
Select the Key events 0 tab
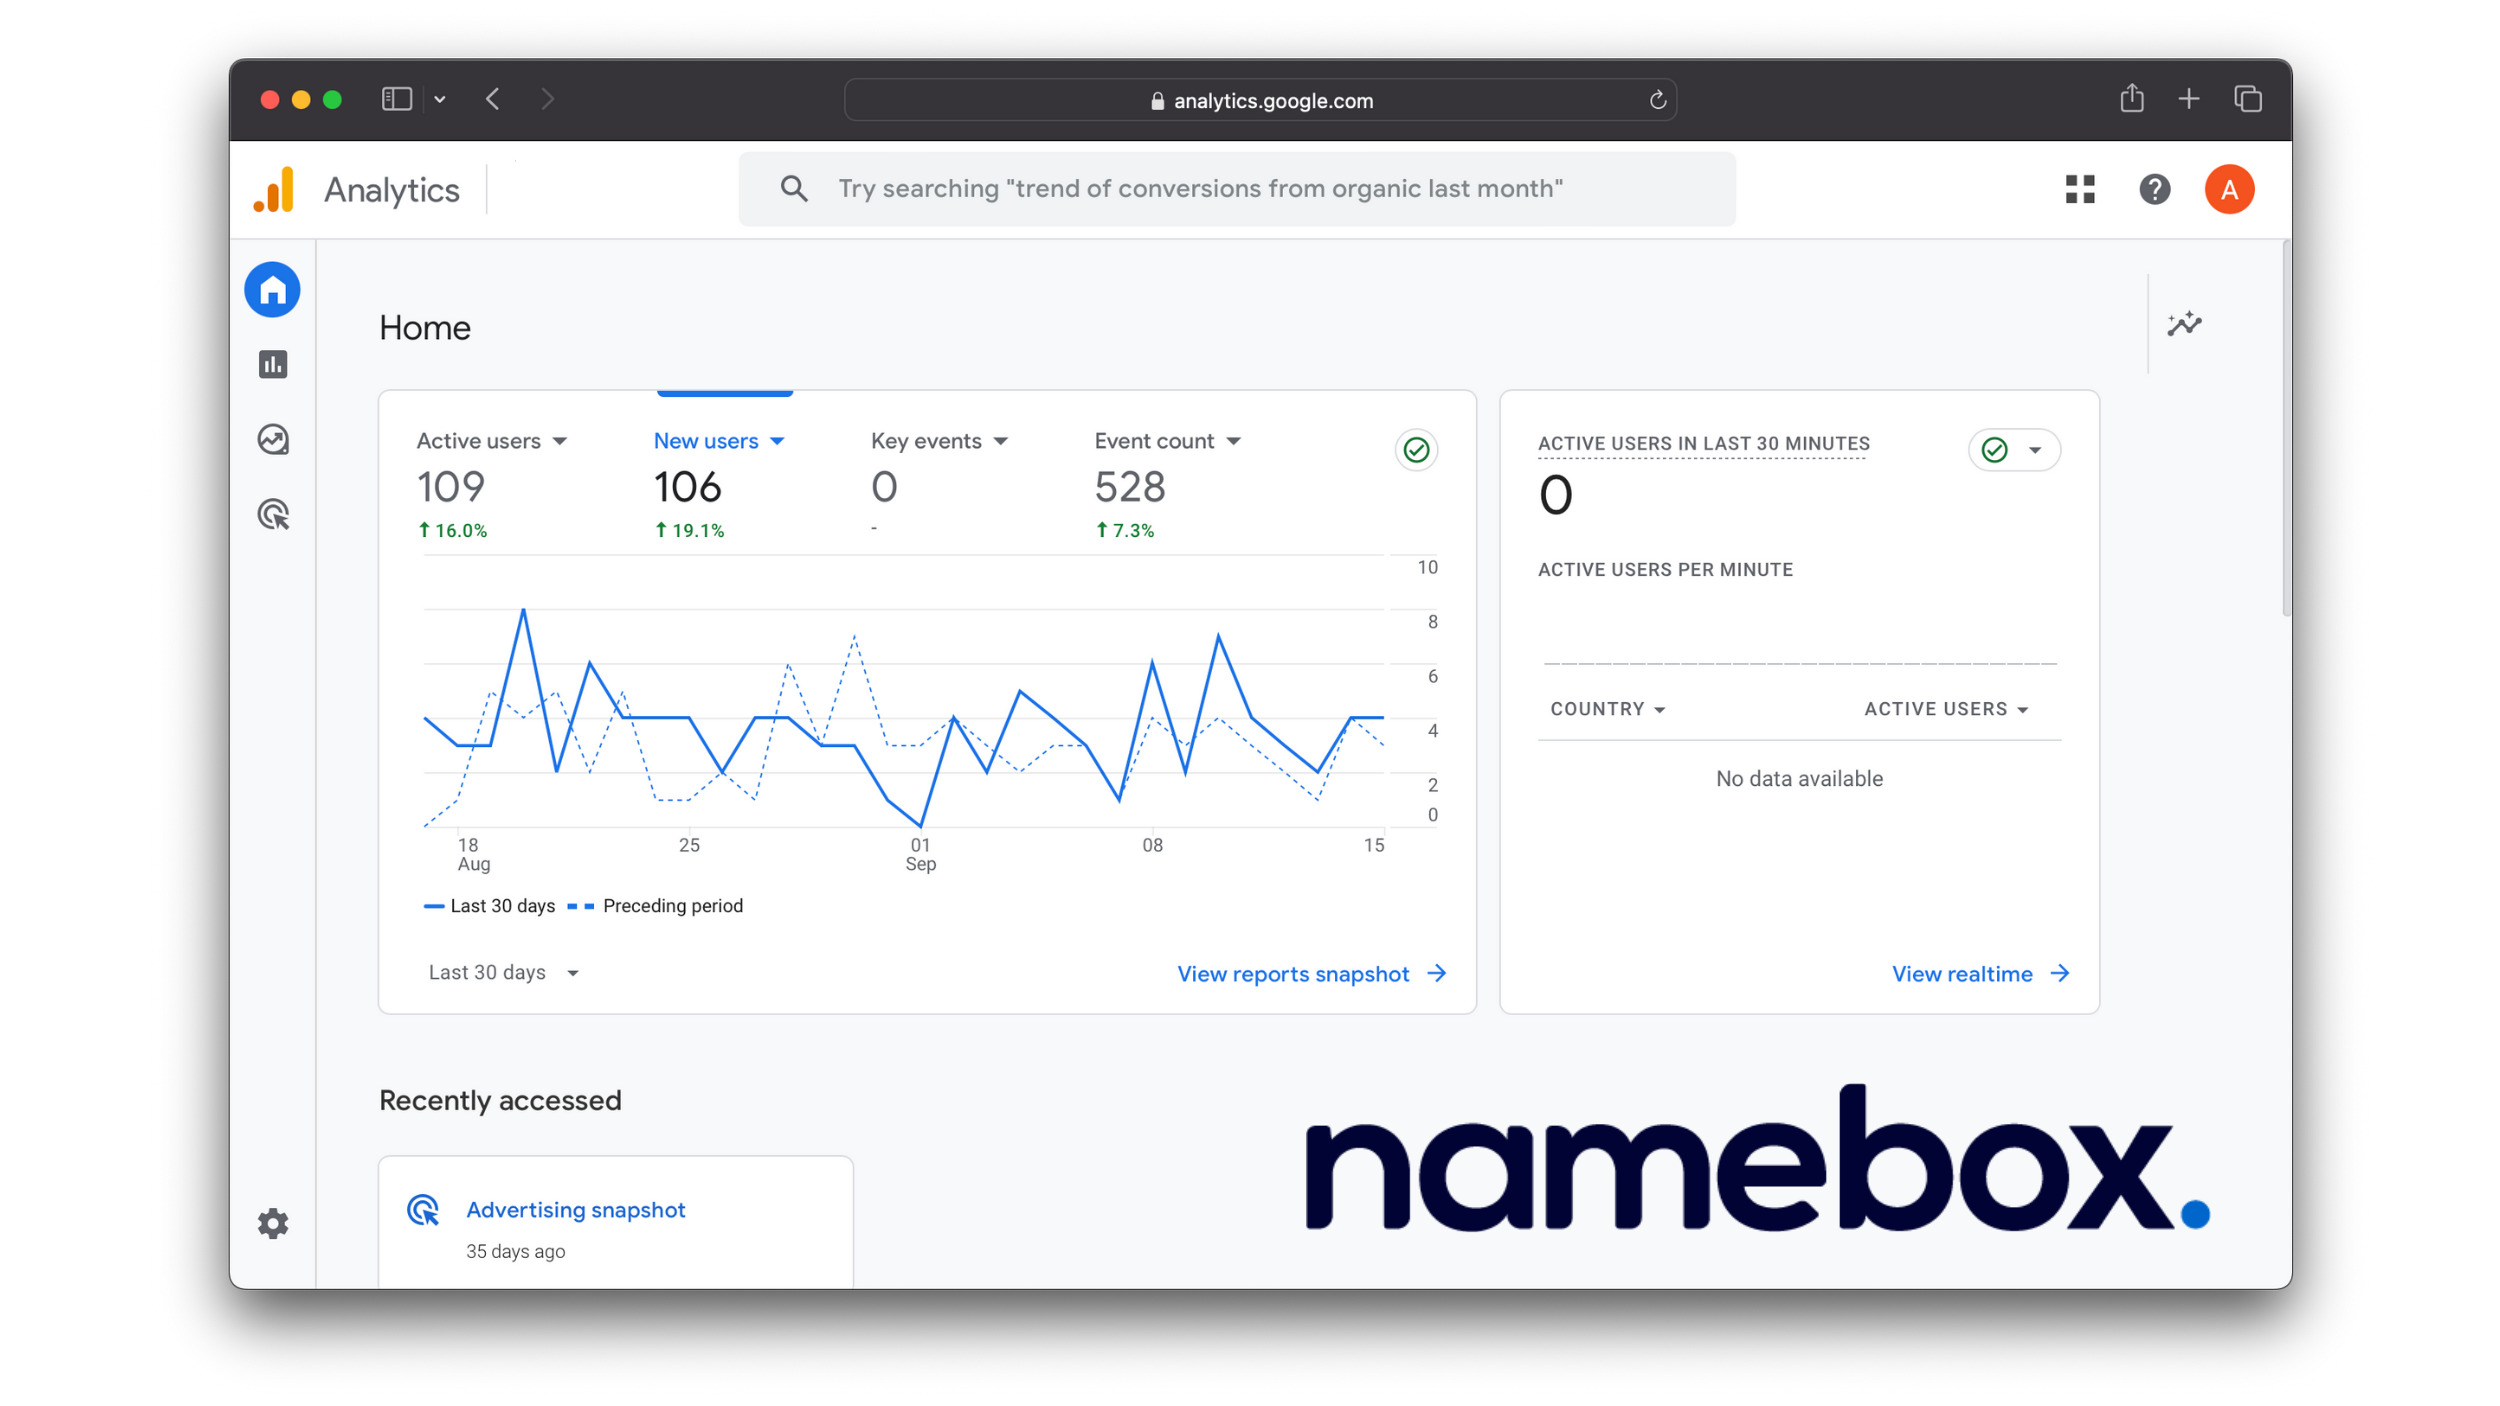coord(939,486)
